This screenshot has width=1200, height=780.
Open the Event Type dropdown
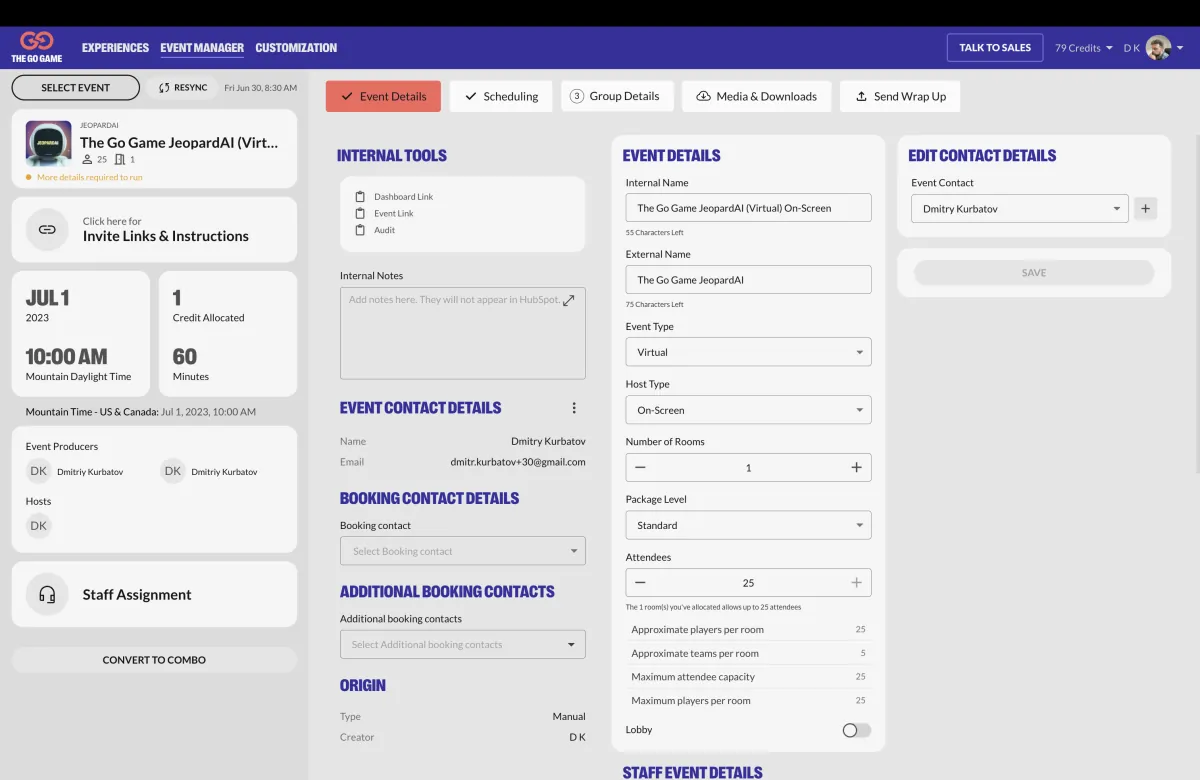[748, 352]
